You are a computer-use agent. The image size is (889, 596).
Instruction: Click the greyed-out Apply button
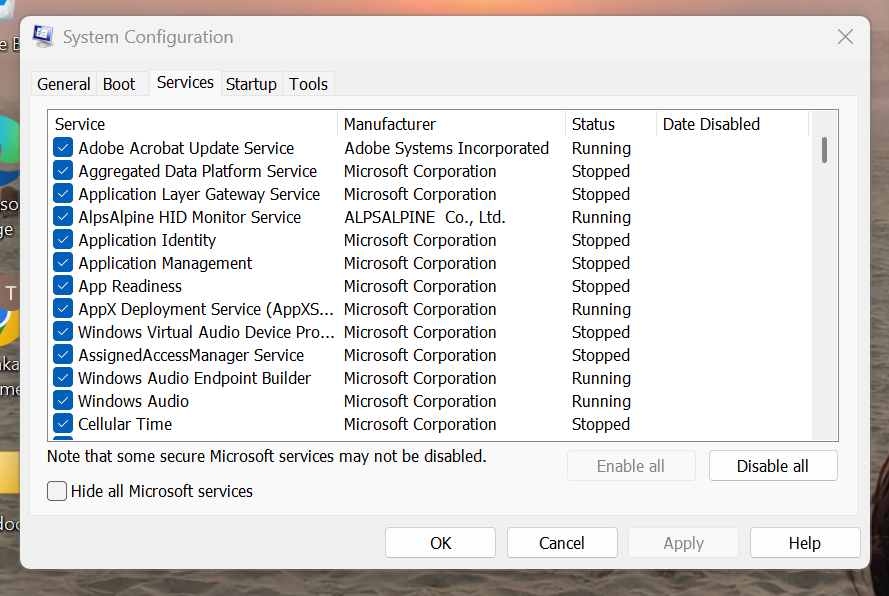click(684, 543)
